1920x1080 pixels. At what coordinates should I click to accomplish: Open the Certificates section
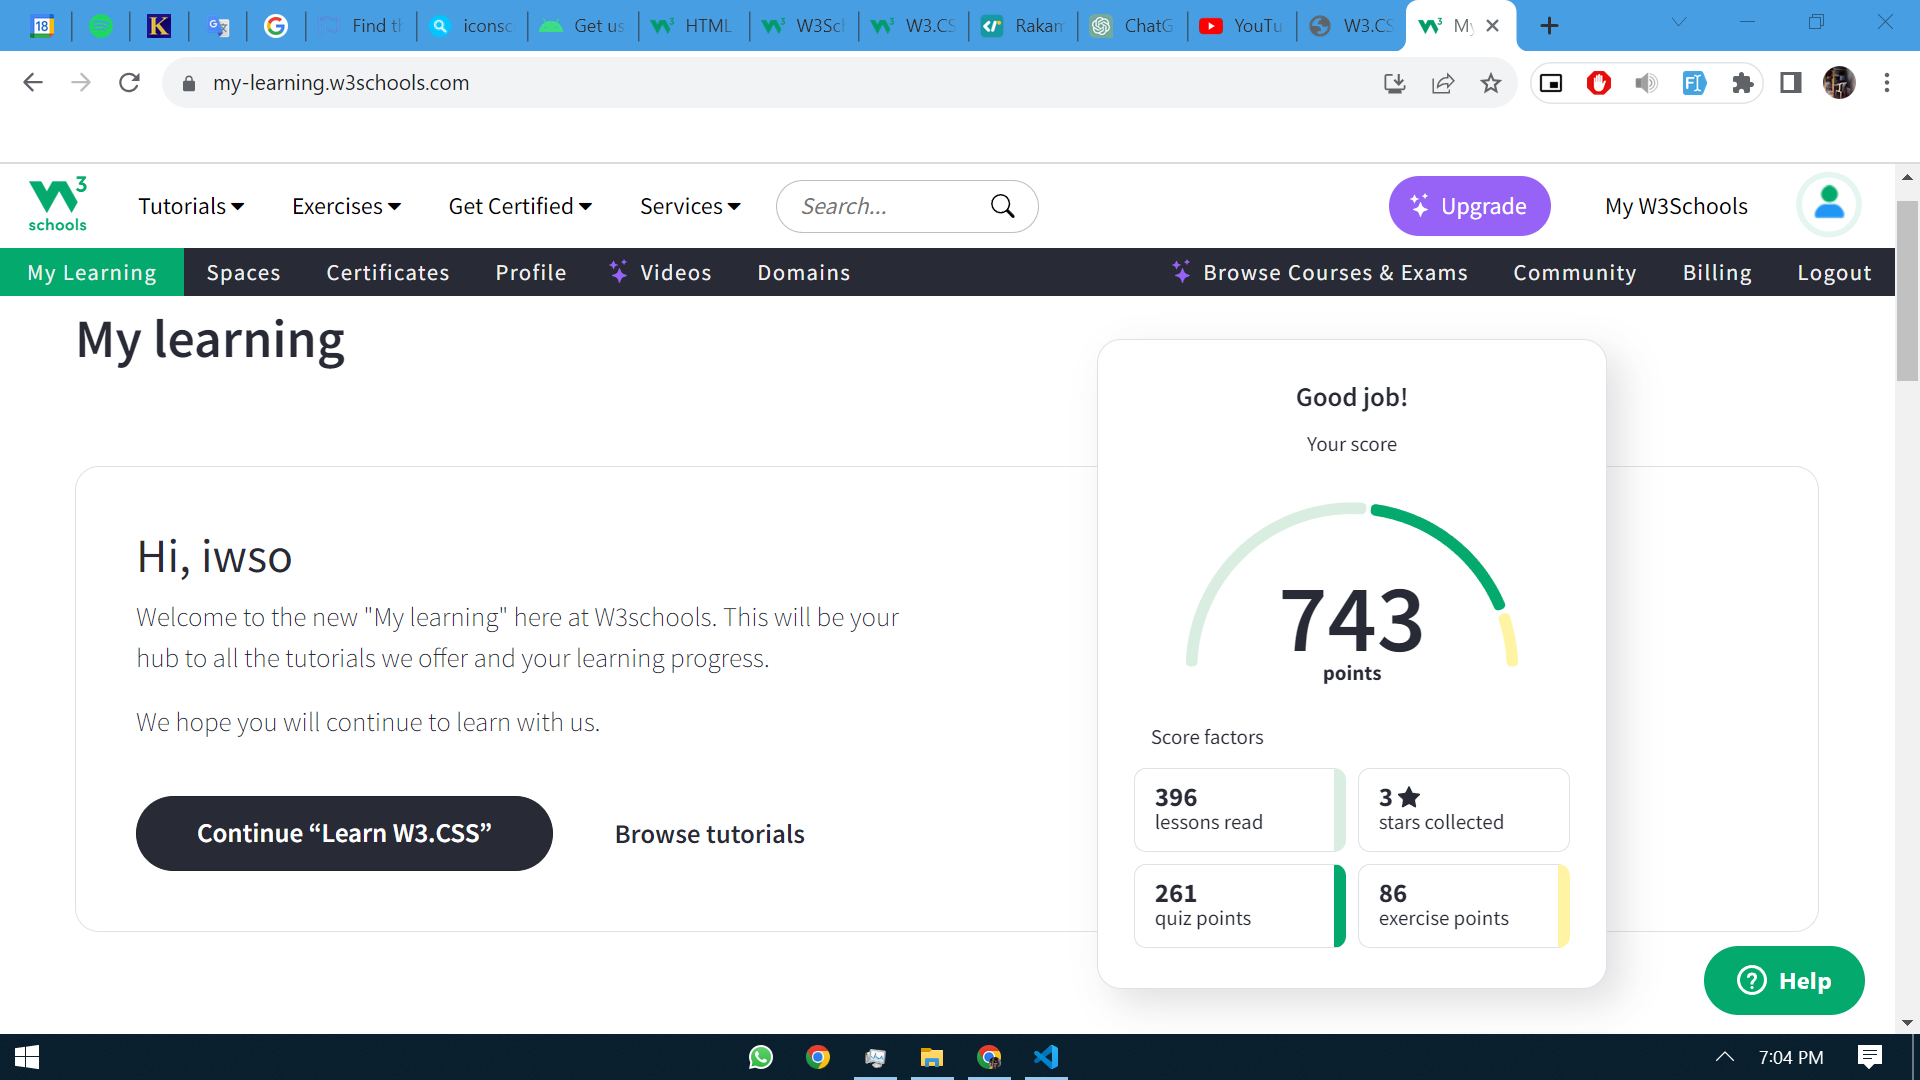click(x=388, y=271)
